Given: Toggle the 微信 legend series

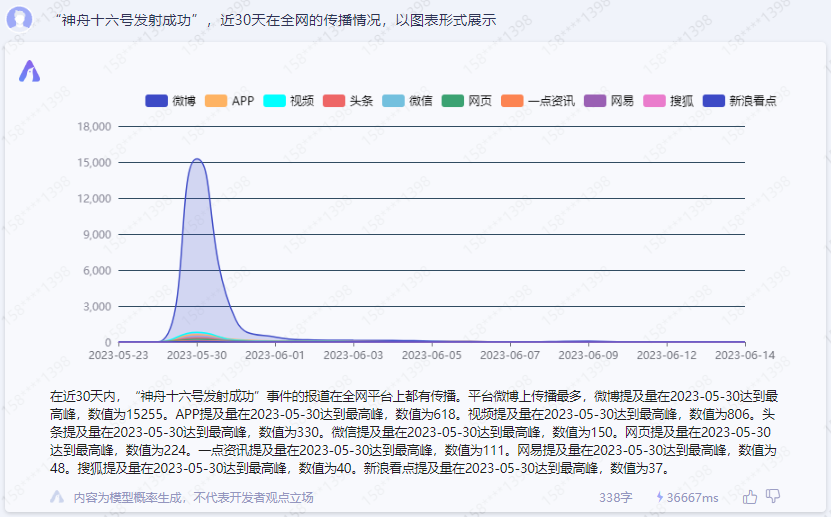Looking at the screenshot, I should tap(408, 101).
